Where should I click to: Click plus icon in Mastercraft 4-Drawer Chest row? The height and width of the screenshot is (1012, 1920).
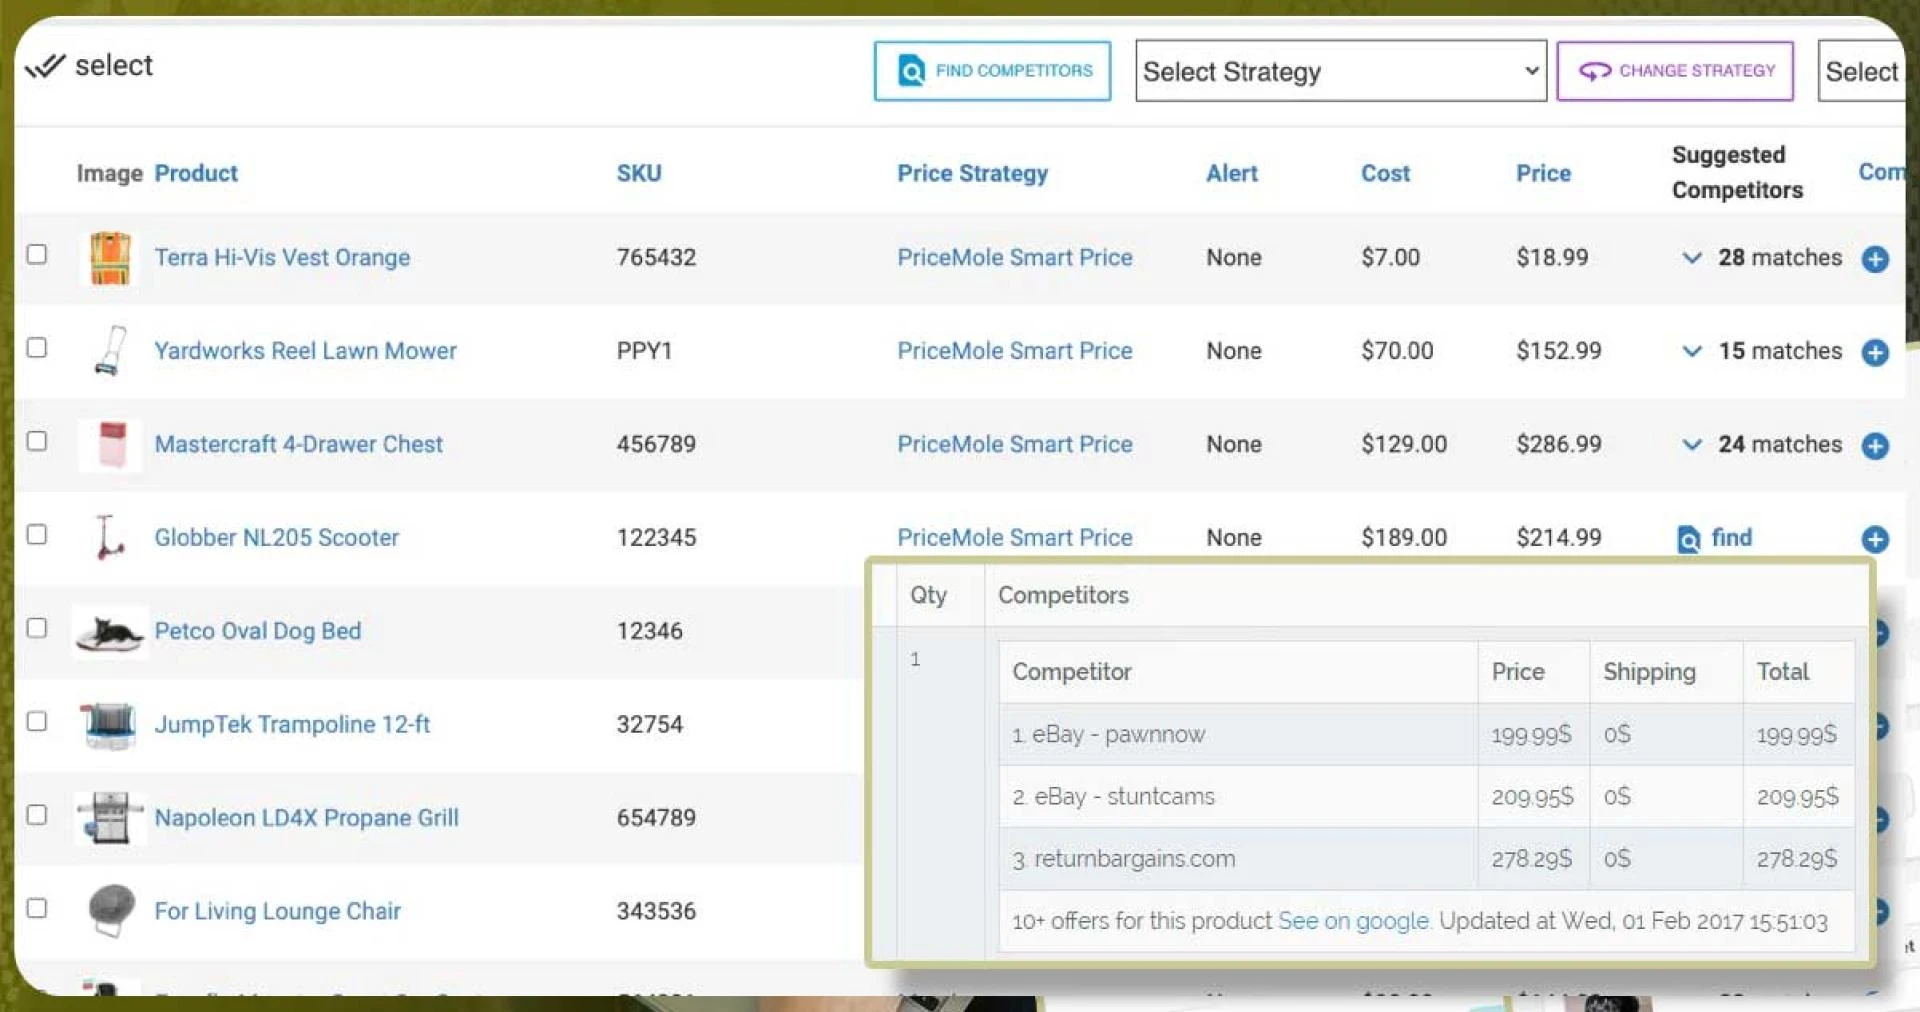(x=1875, y=446)
